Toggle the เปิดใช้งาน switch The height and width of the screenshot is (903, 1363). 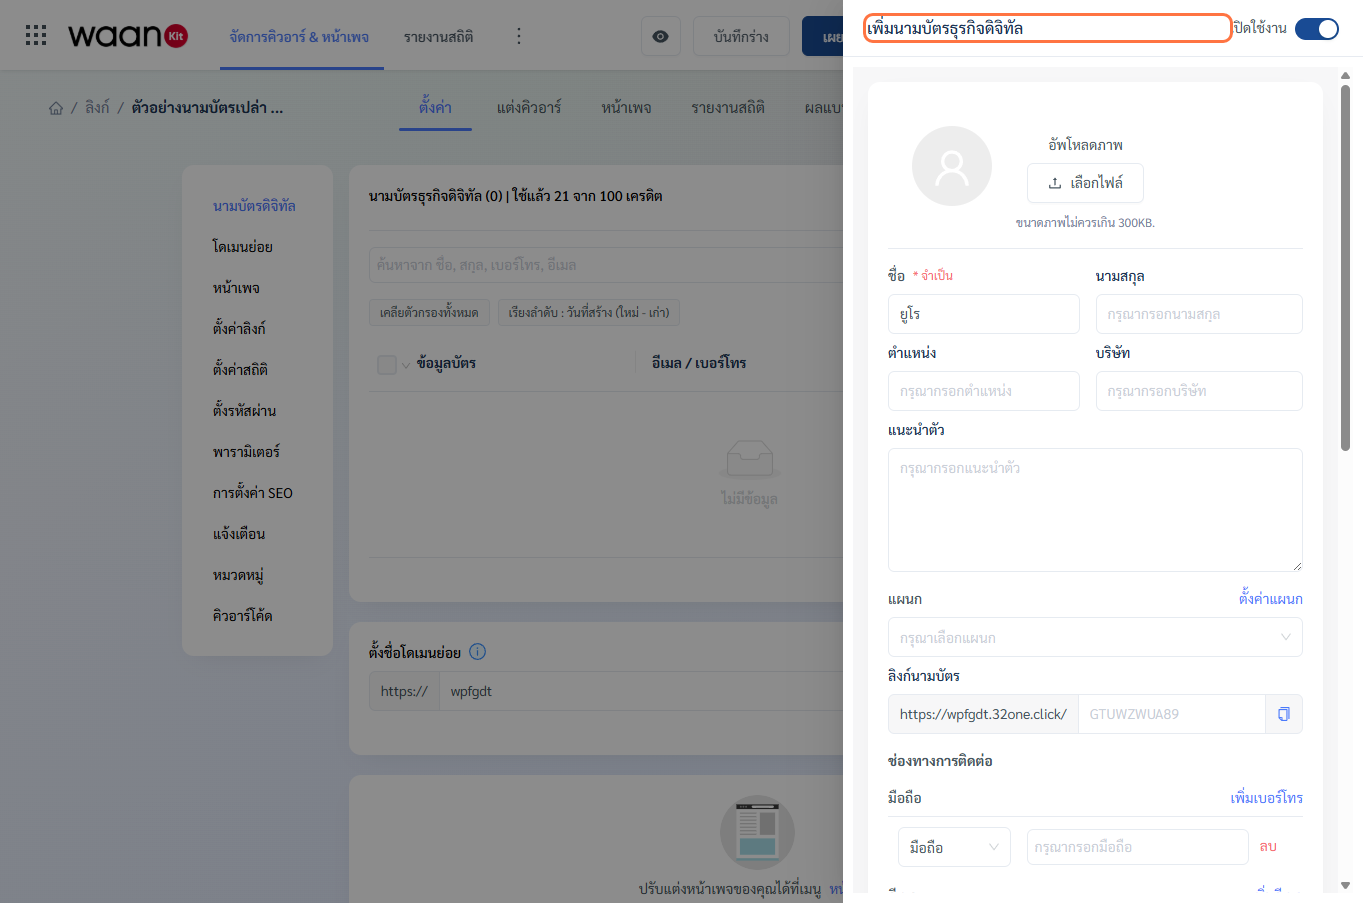click(1316, 29)
